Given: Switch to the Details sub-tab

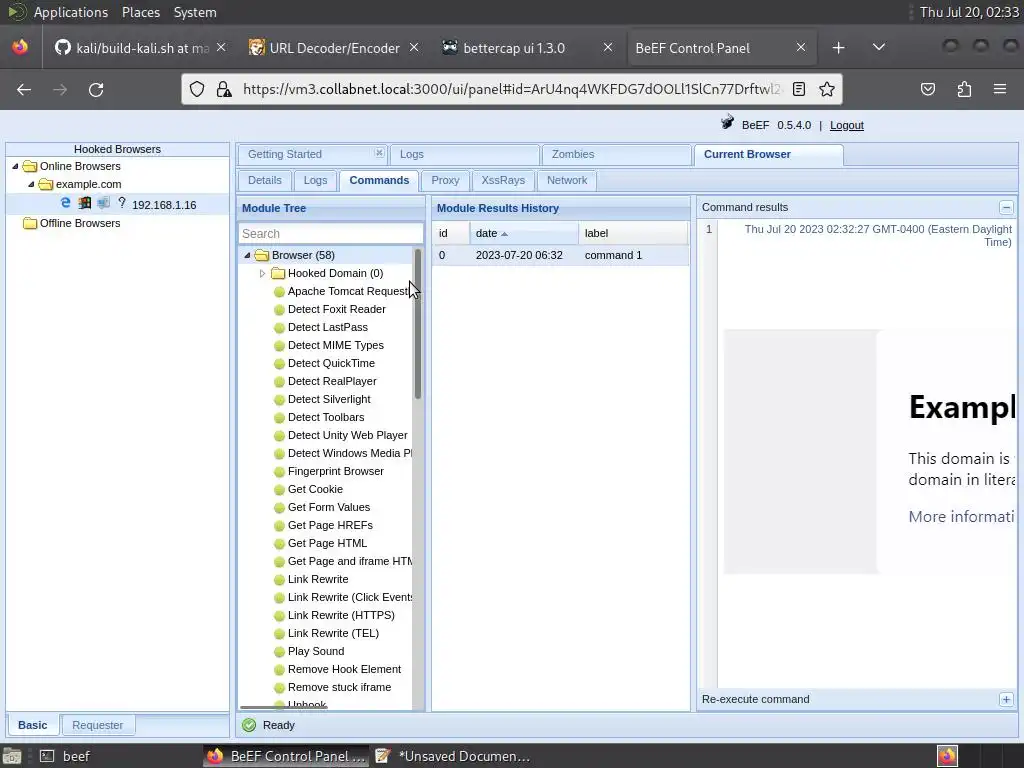Looking at the screenshot, I should click(x=264, y=180).
